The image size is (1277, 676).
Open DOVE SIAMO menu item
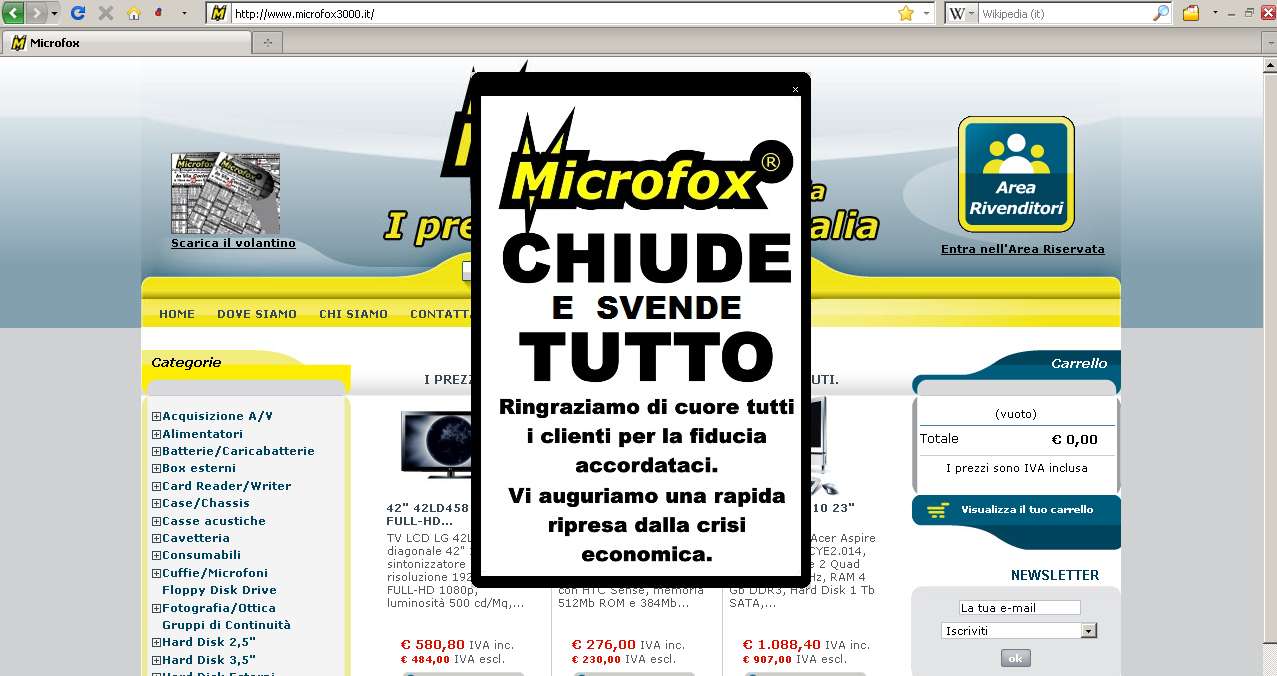click(x=257, y=314)
